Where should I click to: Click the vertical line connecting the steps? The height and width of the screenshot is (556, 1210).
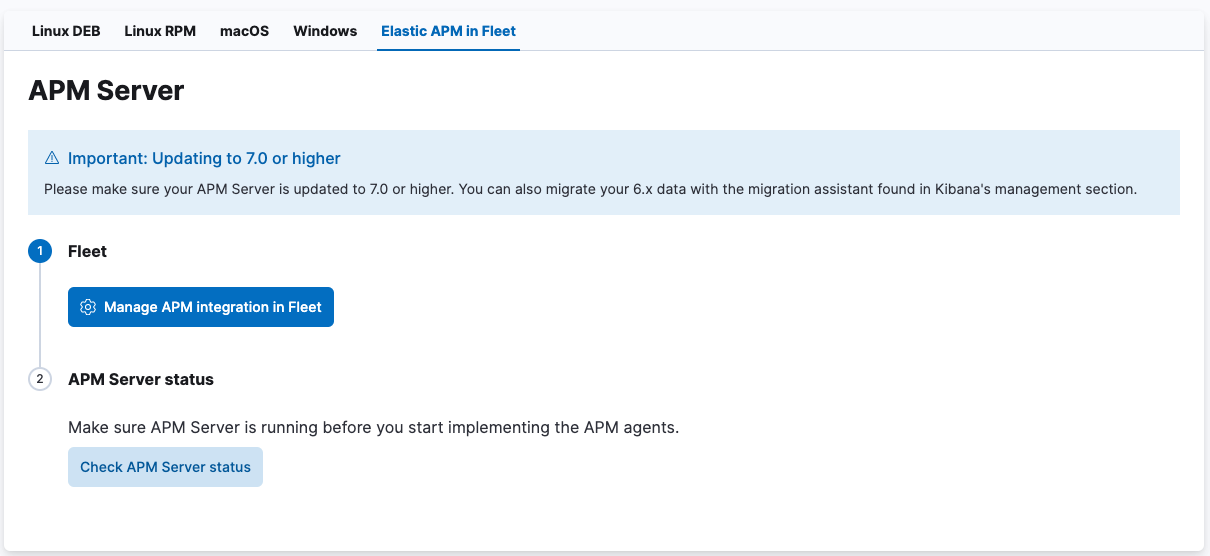[x=40, y=315]
